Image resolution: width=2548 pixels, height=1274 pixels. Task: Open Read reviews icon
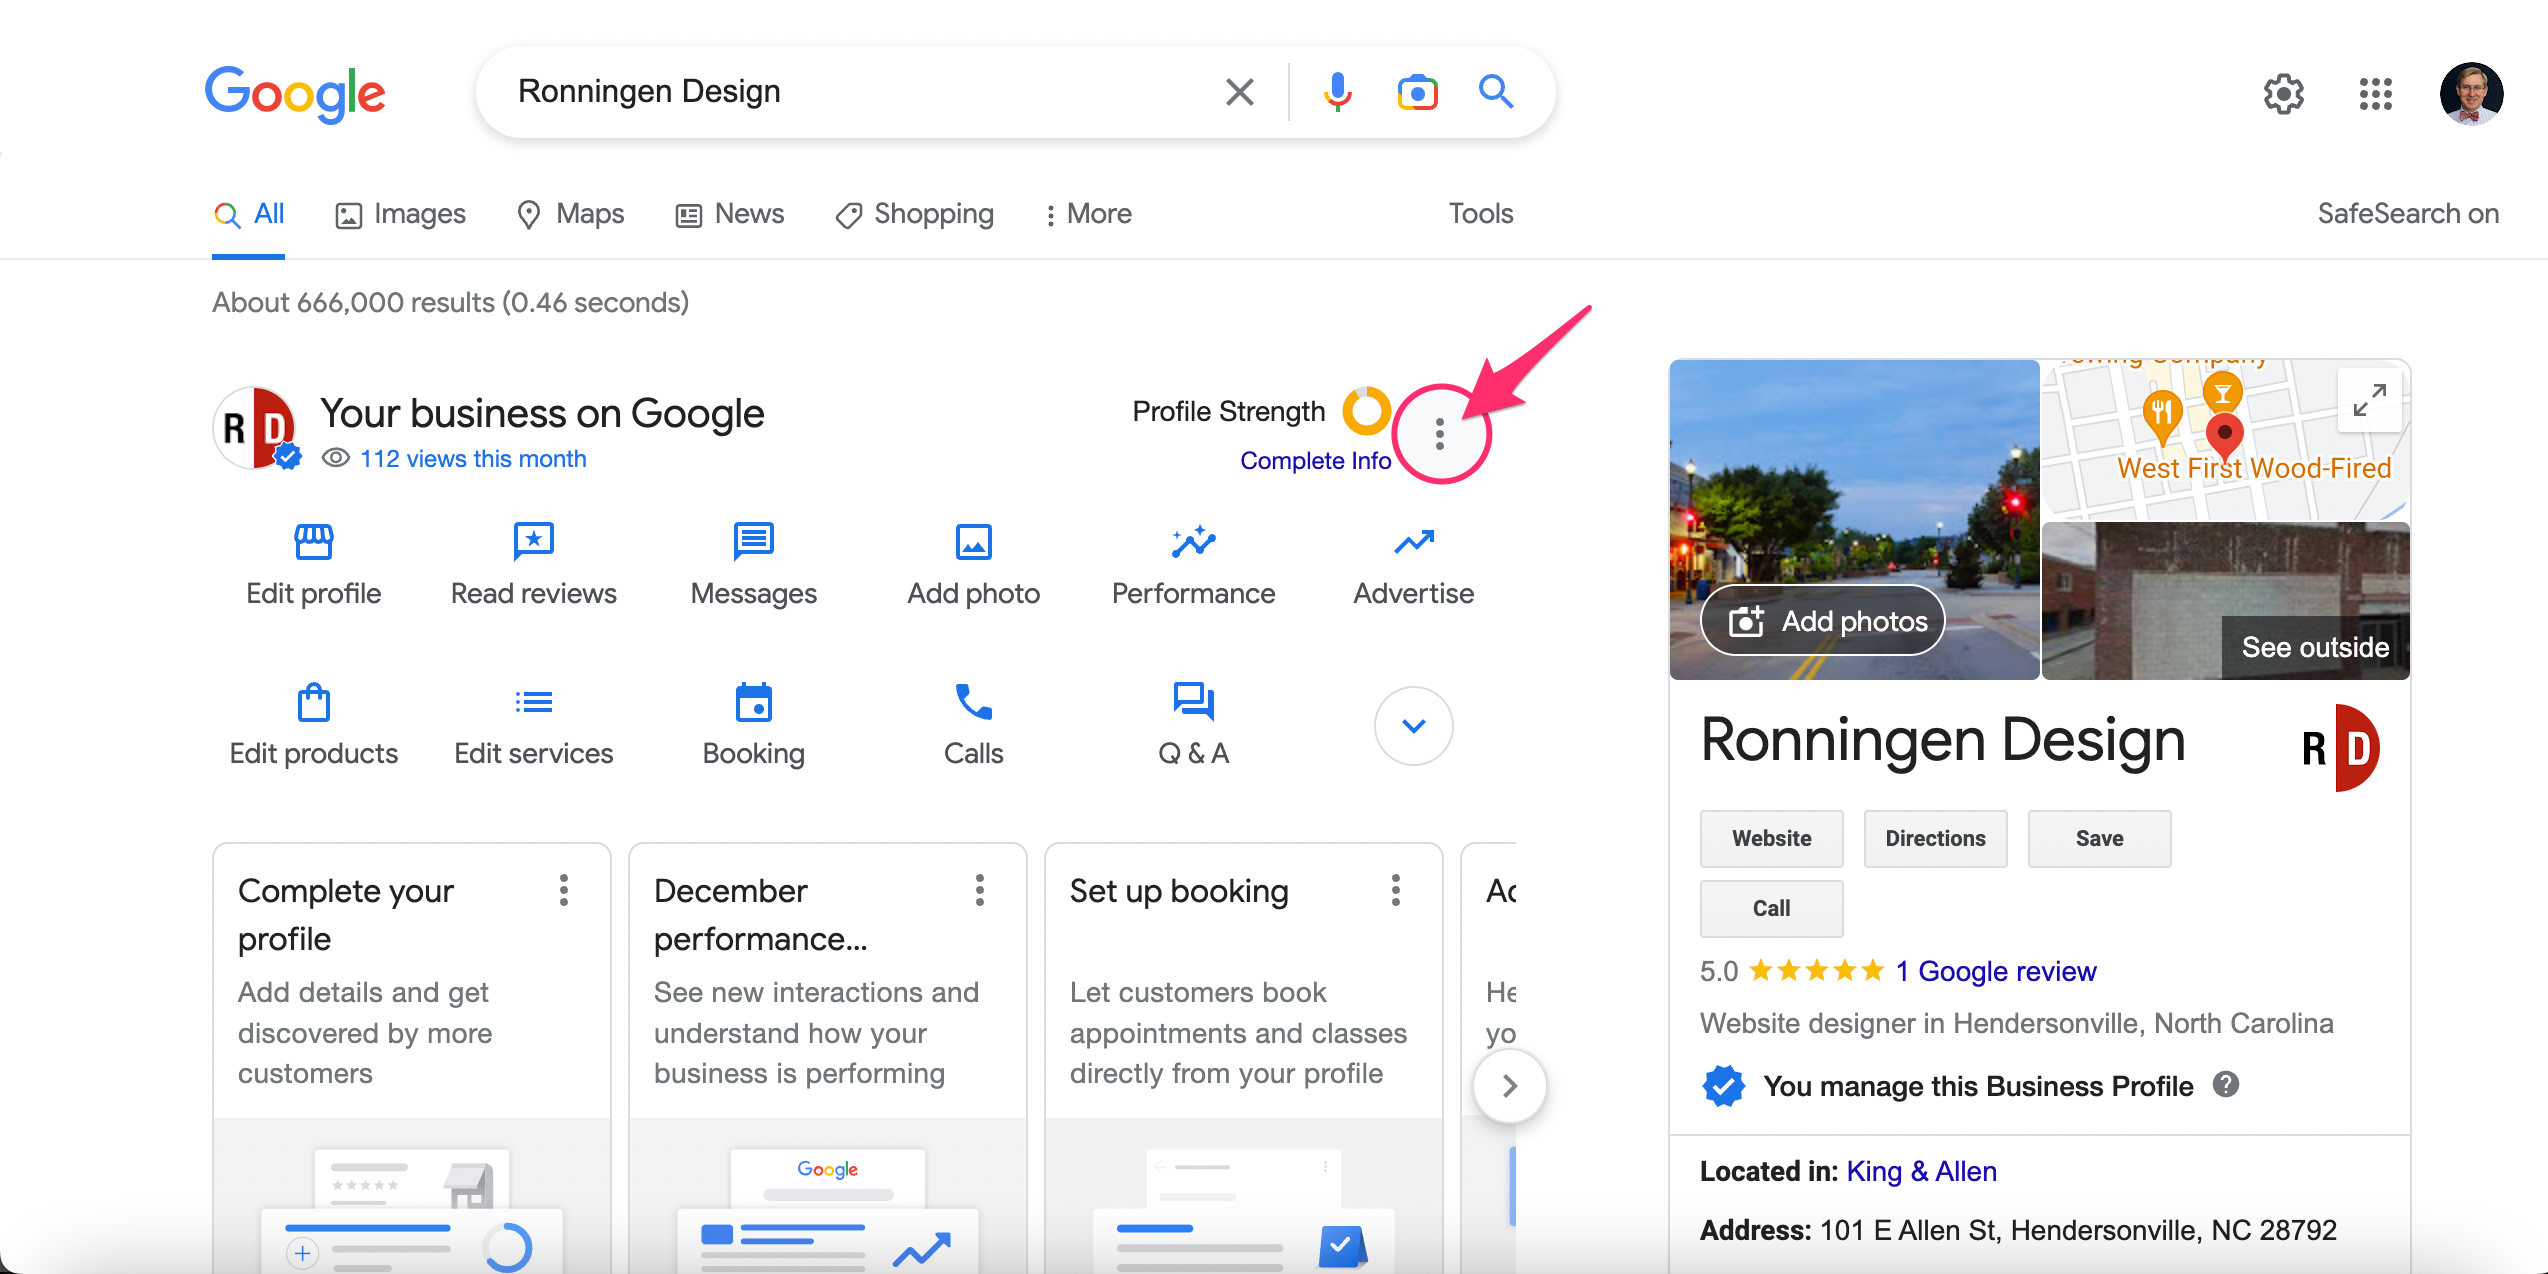click(533, 541)
